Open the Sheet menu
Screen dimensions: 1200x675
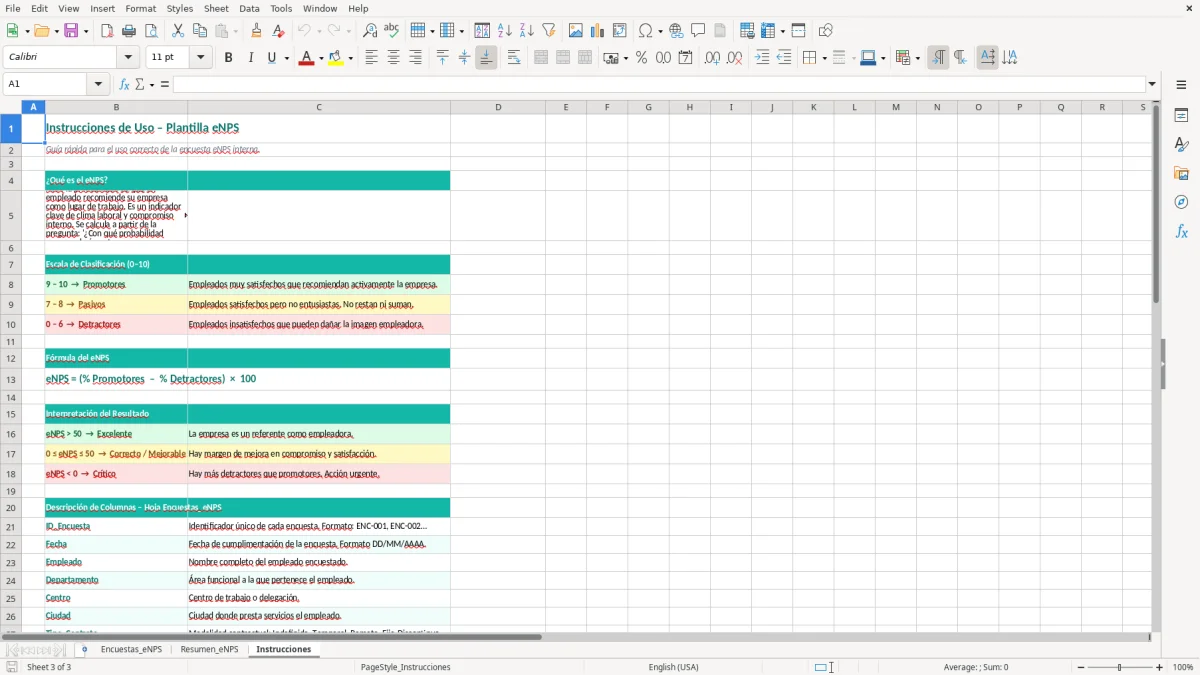[216, 8]
